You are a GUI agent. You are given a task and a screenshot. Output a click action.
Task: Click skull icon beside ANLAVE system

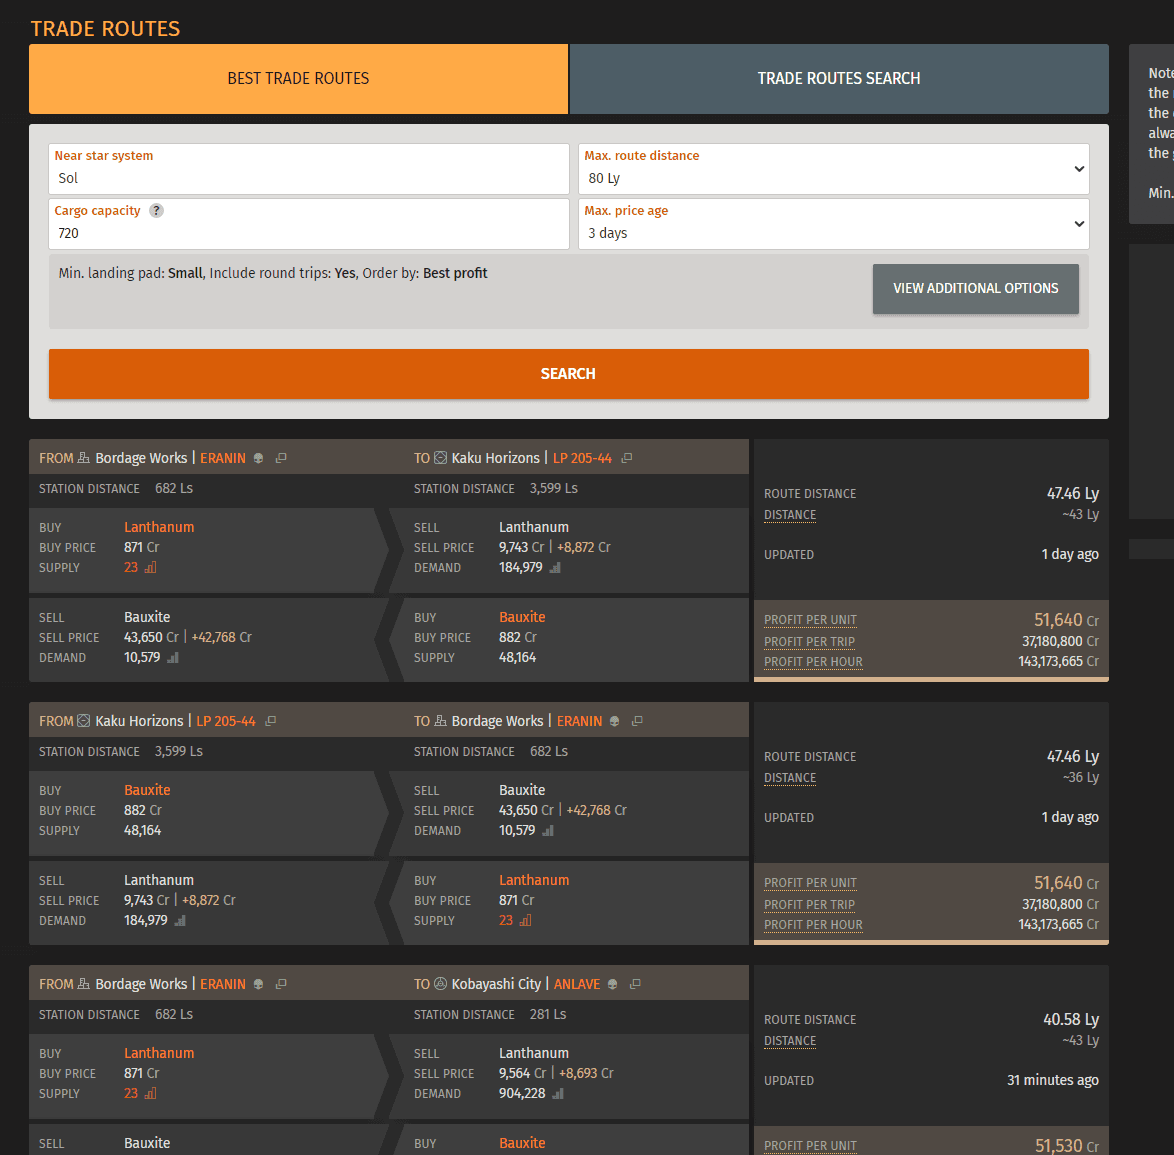[613, 984]
